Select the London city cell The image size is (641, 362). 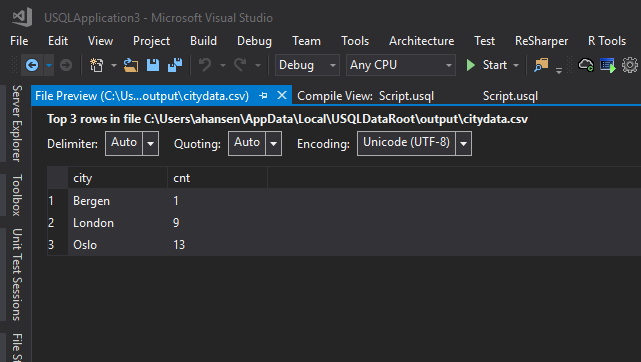[x=118, y=223]
